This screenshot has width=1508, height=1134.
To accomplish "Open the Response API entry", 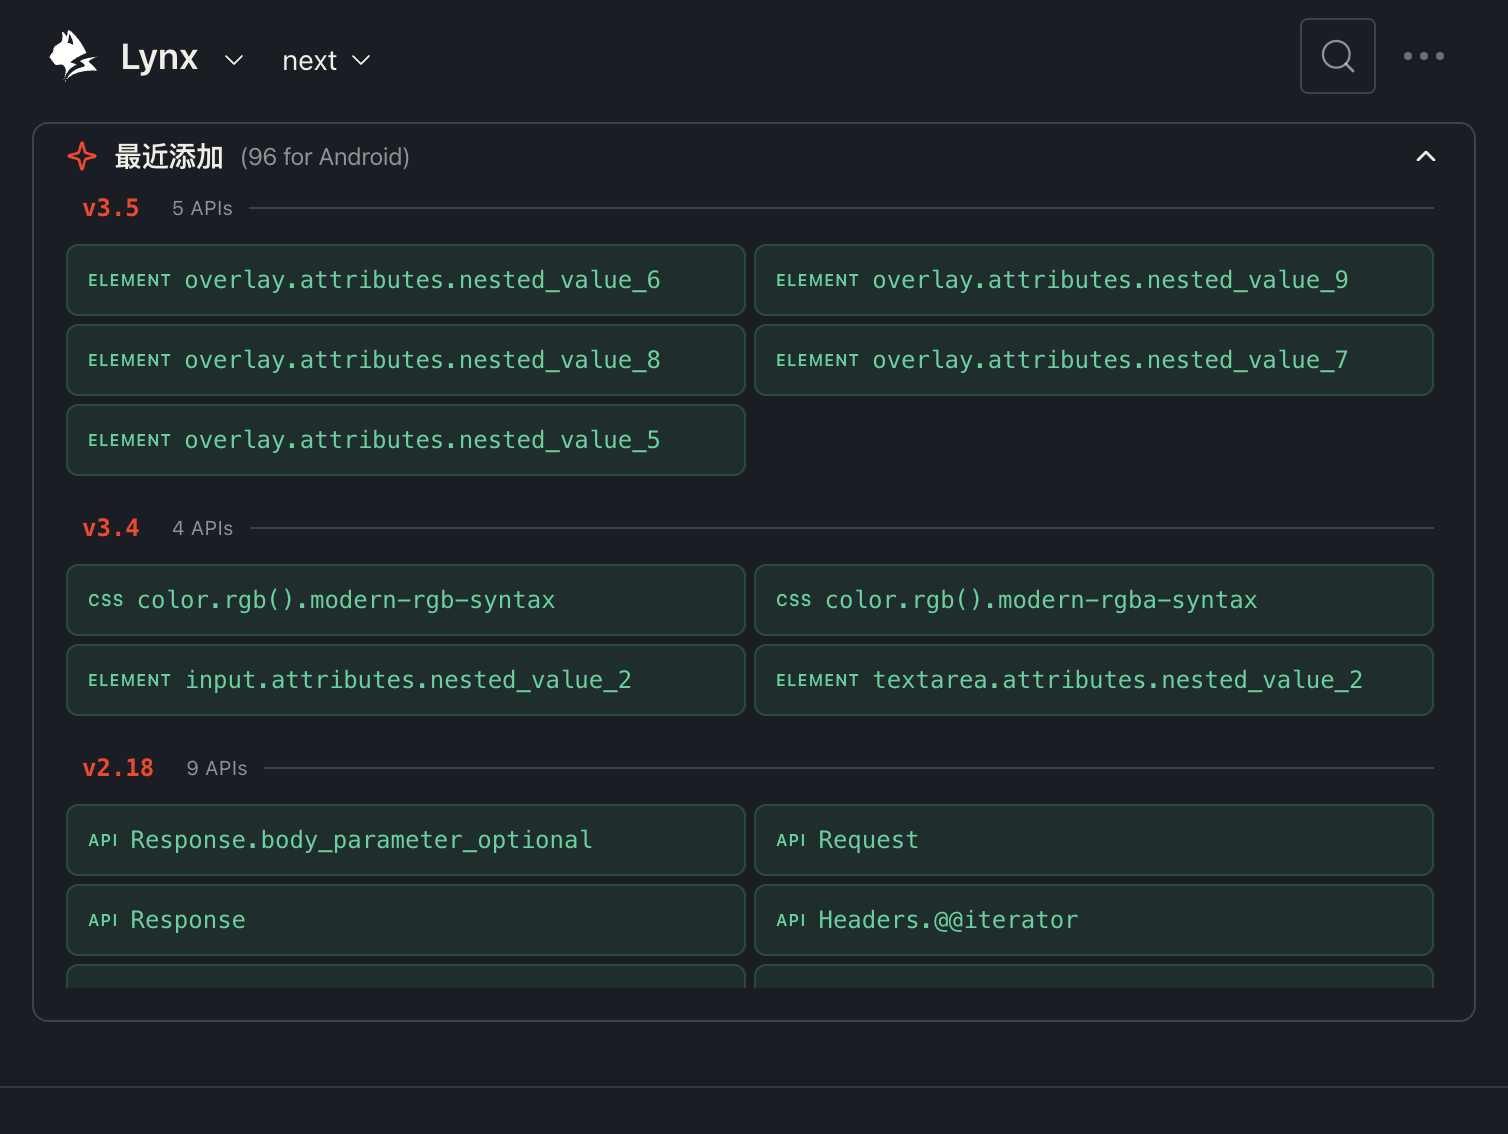I will tap(405, 920).
